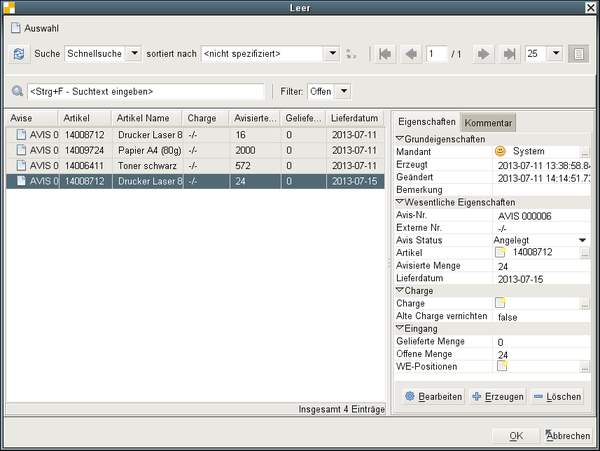Click the Auswahl document icon
This screenshot has width=600, height=451.
click(15, 28)
